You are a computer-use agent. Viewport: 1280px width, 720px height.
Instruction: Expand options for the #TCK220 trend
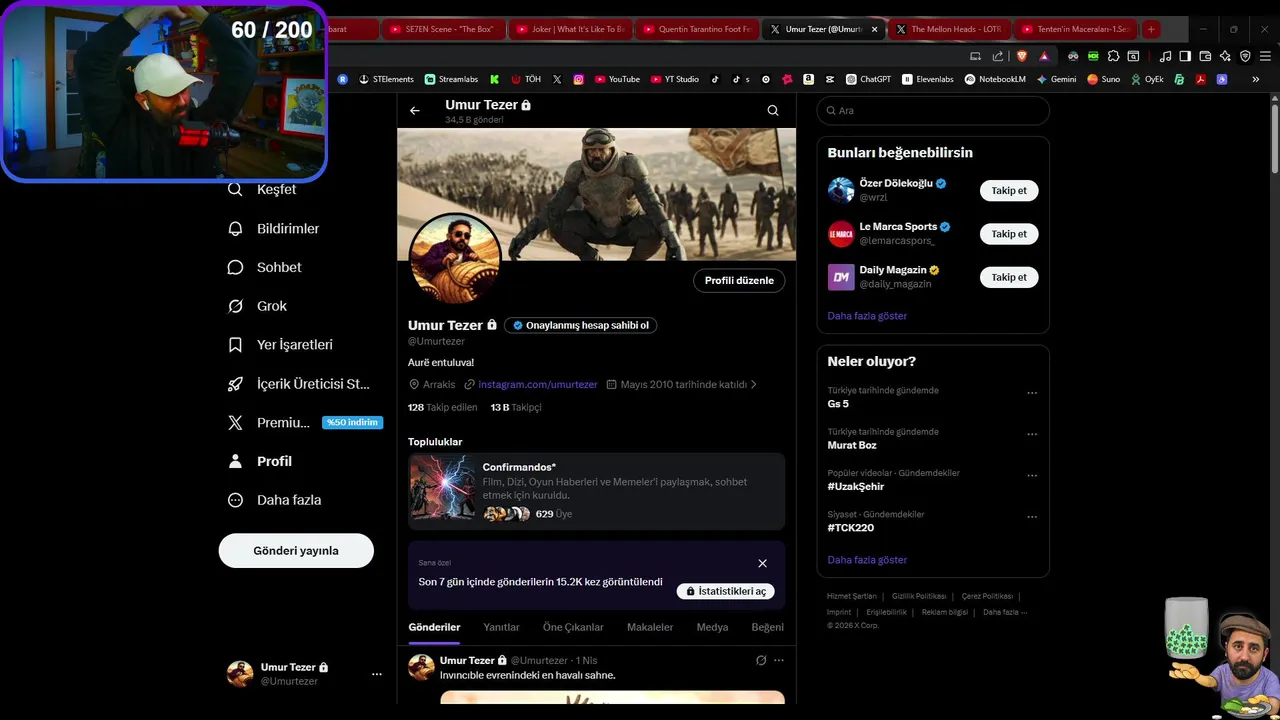pyautogui.click(x=1032, y=517)
